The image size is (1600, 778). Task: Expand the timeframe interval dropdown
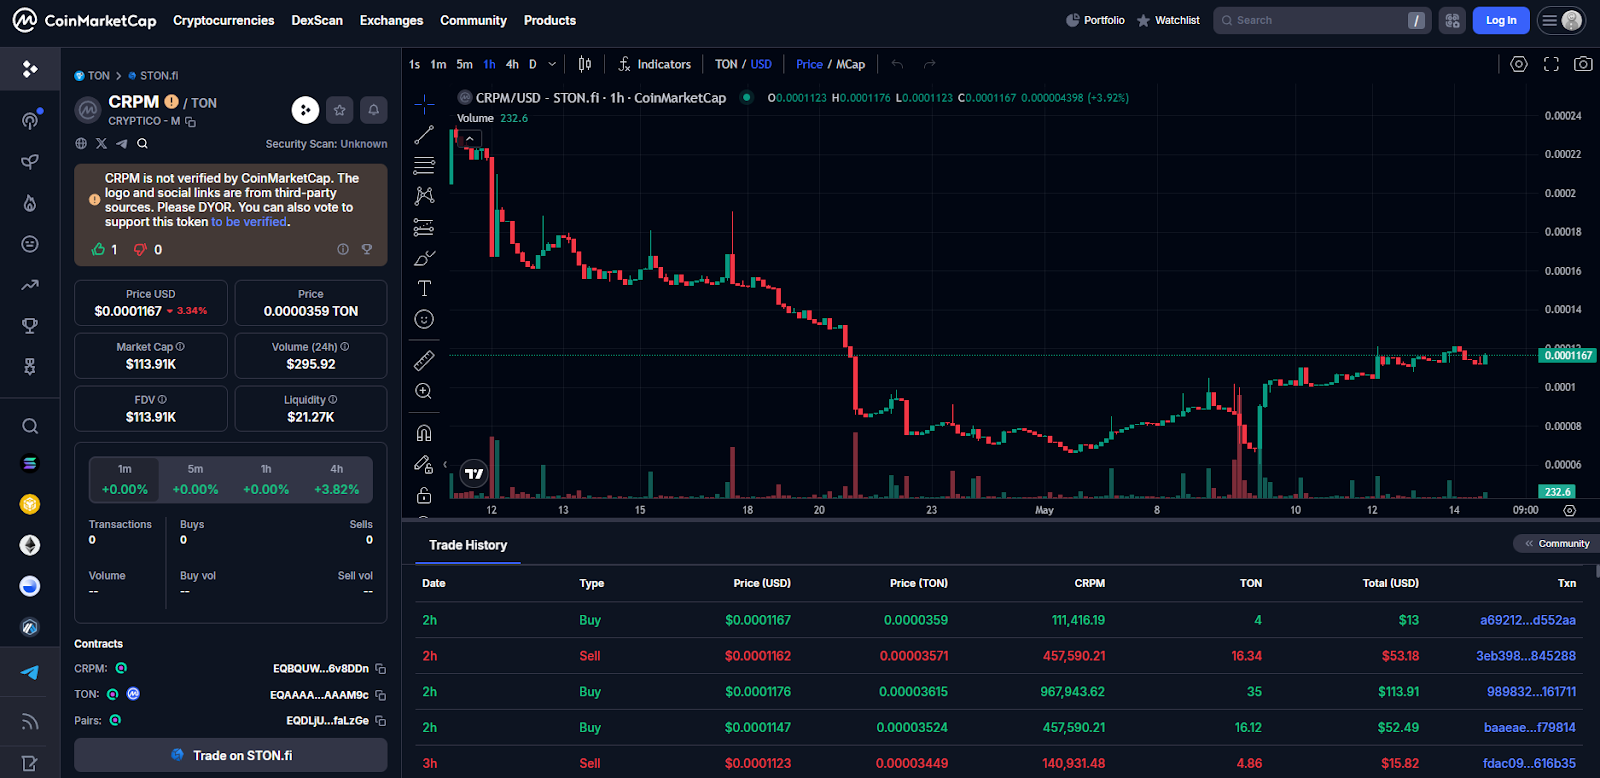552,64
